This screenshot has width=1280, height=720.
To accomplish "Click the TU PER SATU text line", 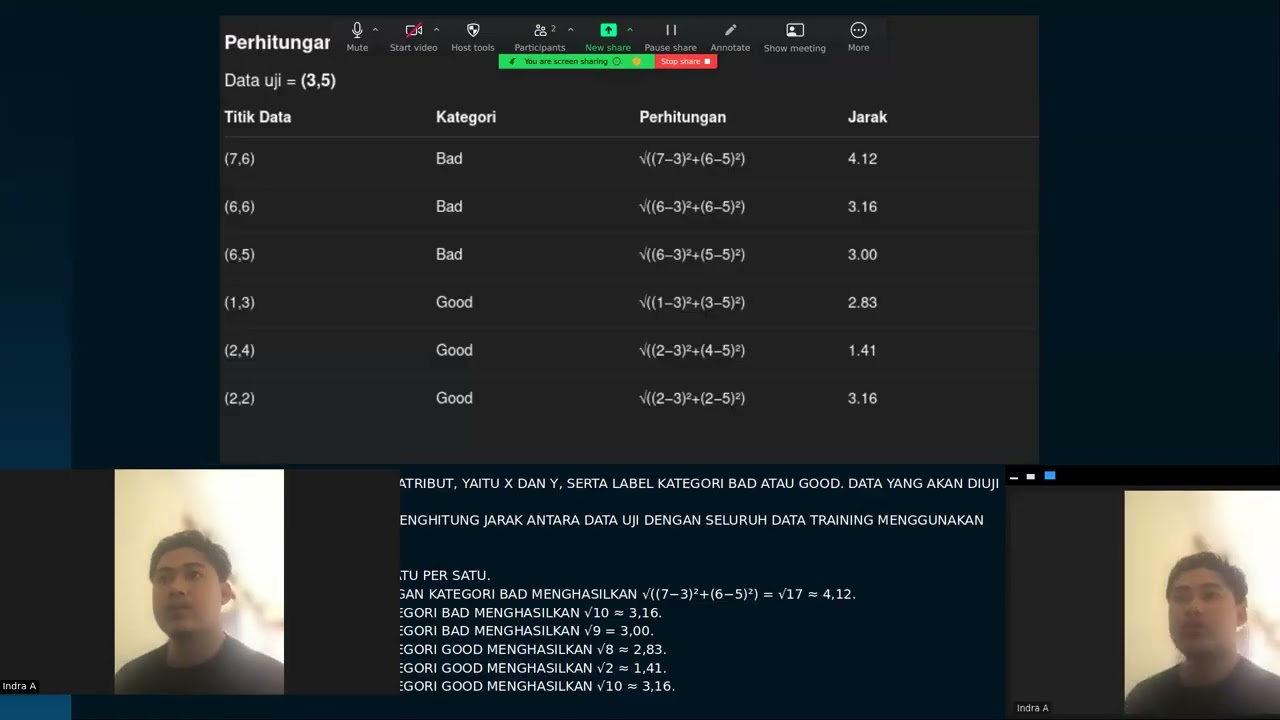I will point(445,576).
